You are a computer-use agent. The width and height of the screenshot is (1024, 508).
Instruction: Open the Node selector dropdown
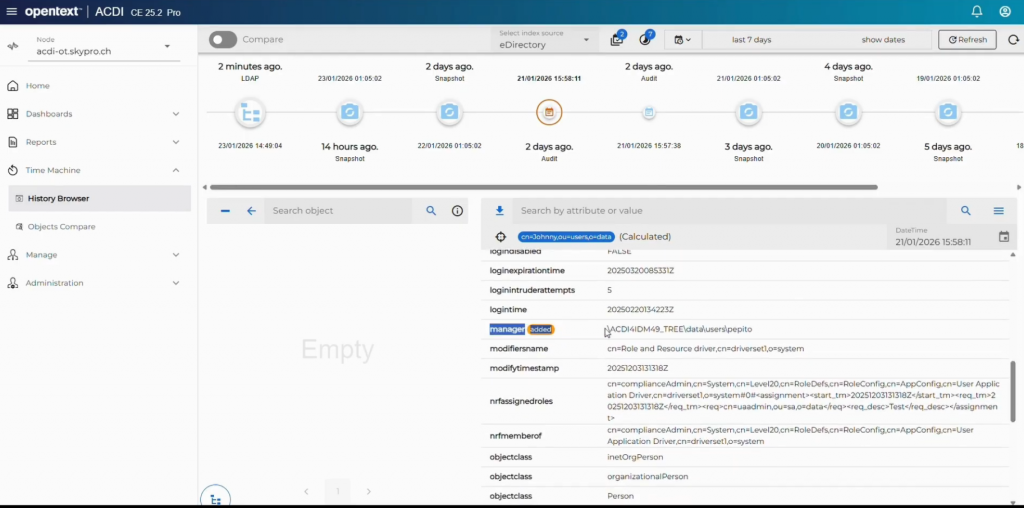[x=103, y=46]
